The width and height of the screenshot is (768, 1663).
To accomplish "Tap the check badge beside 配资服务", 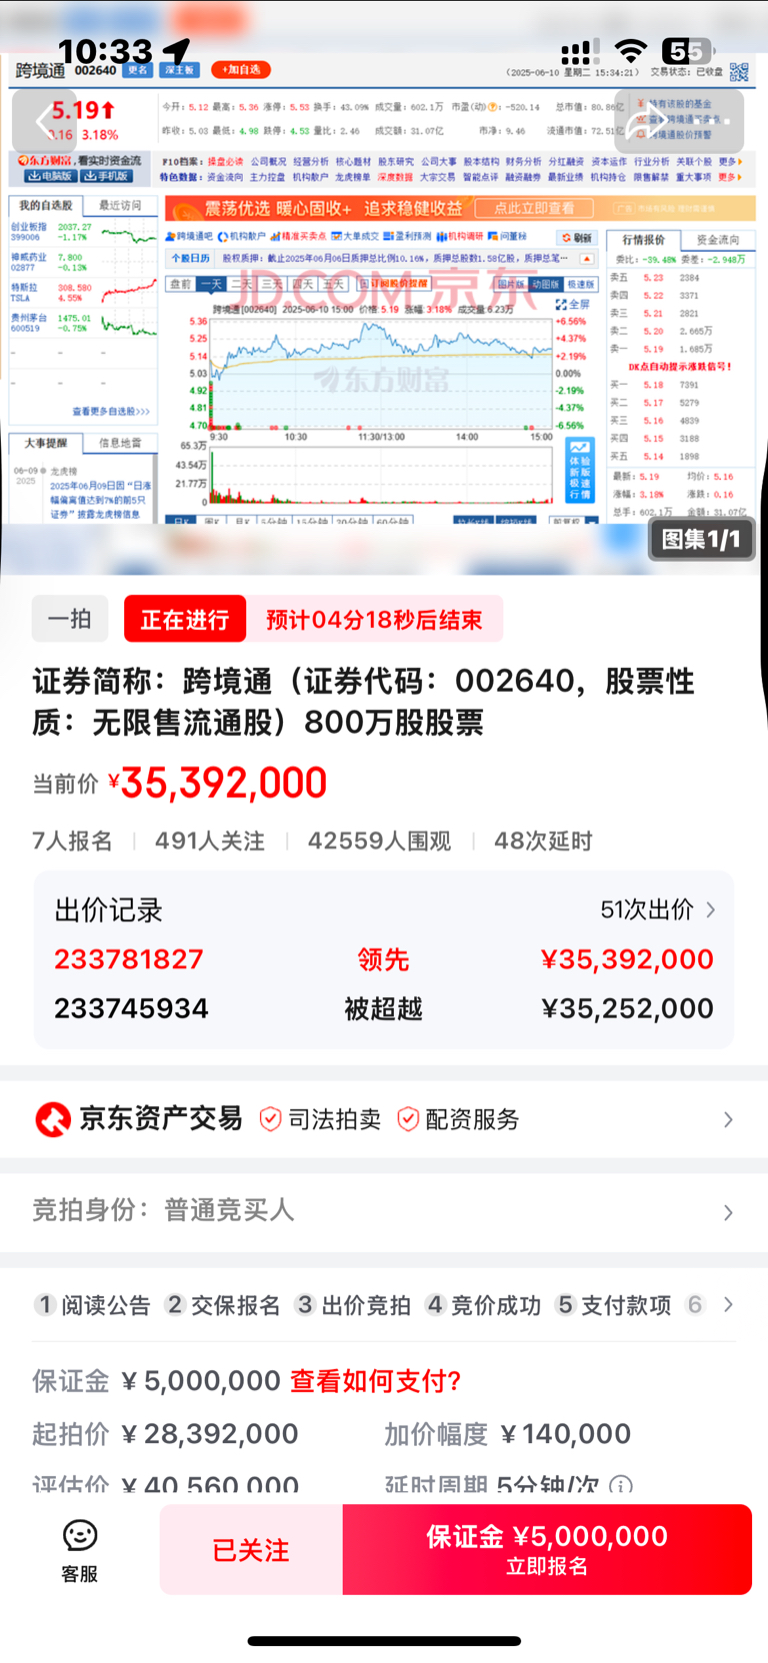I will point(408,1119).
